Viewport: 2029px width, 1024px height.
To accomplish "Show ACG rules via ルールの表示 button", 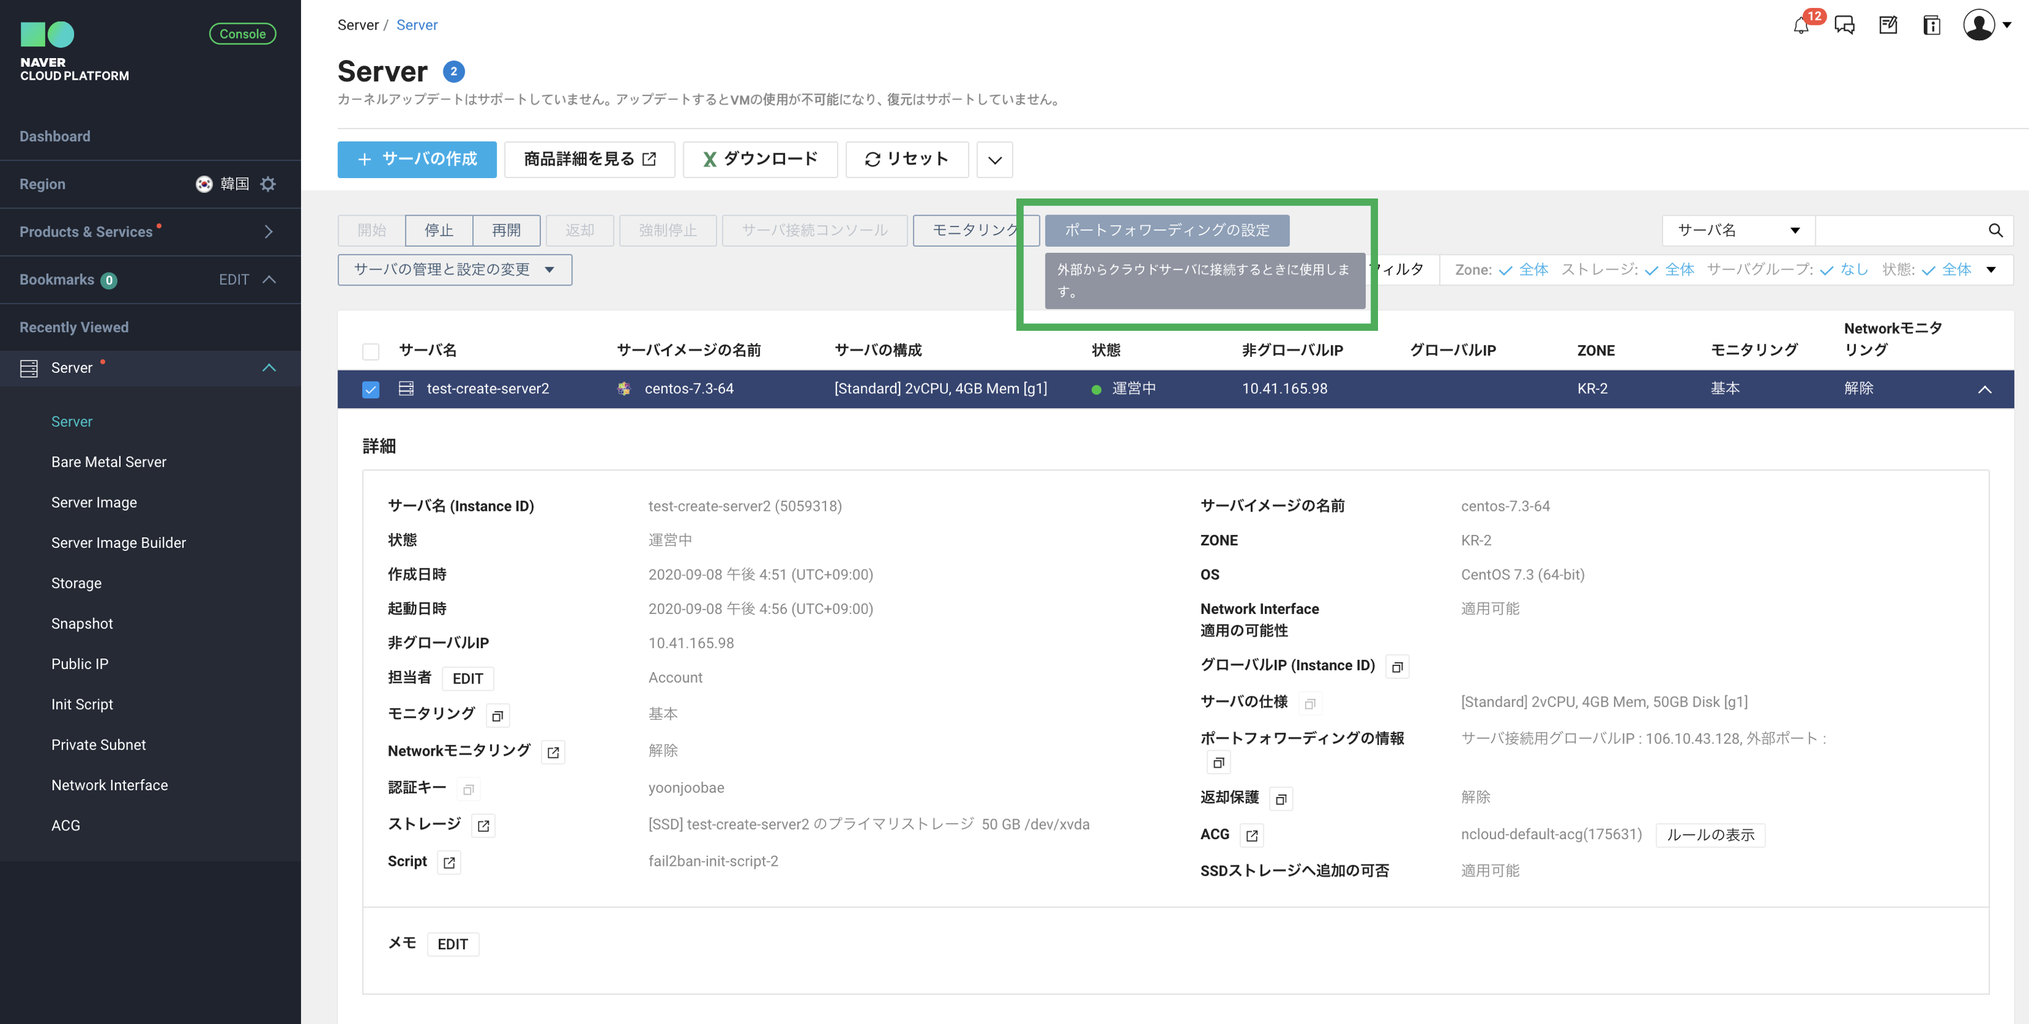I will pyautogui.click(x=1710, y=834).
